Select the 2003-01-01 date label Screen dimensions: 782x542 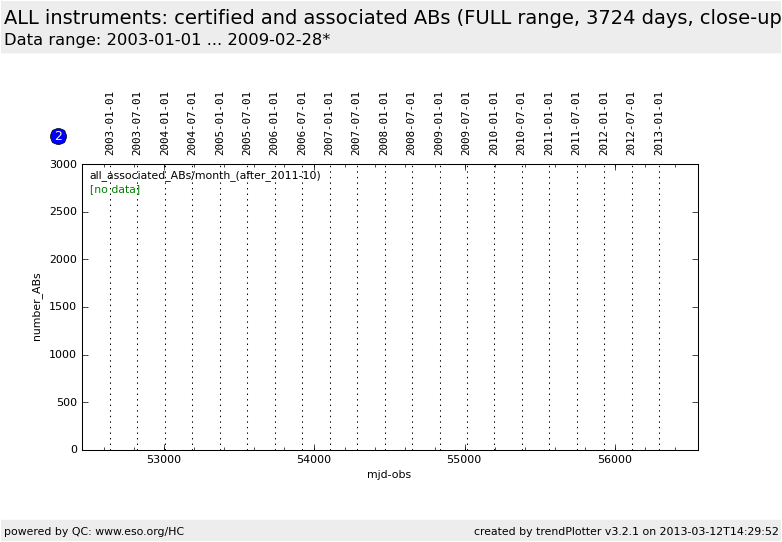pos(110,123)
